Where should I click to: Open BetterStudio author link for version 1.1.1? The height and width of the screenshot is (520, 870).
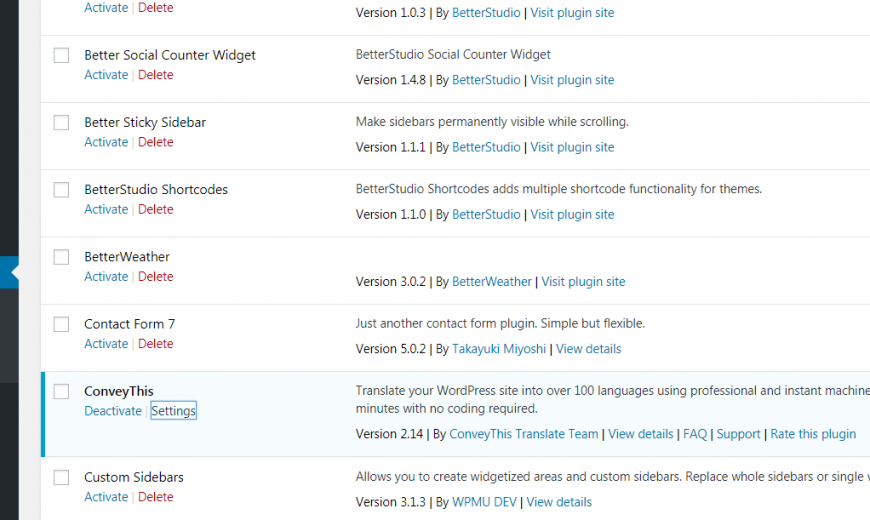[x=486, y=147]
